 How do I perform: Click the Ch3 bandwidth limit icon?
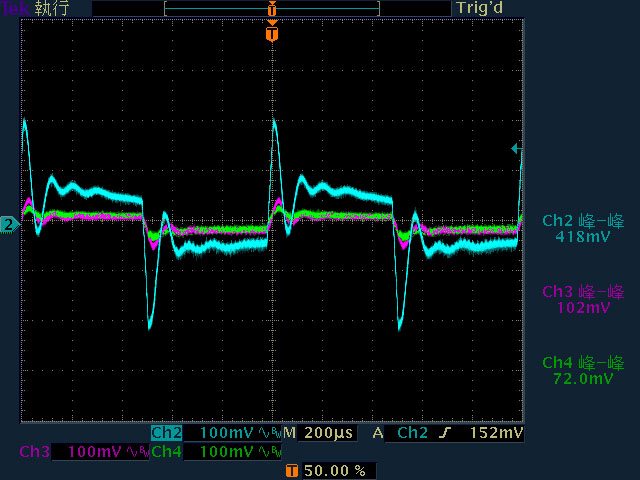coord(137,452)
